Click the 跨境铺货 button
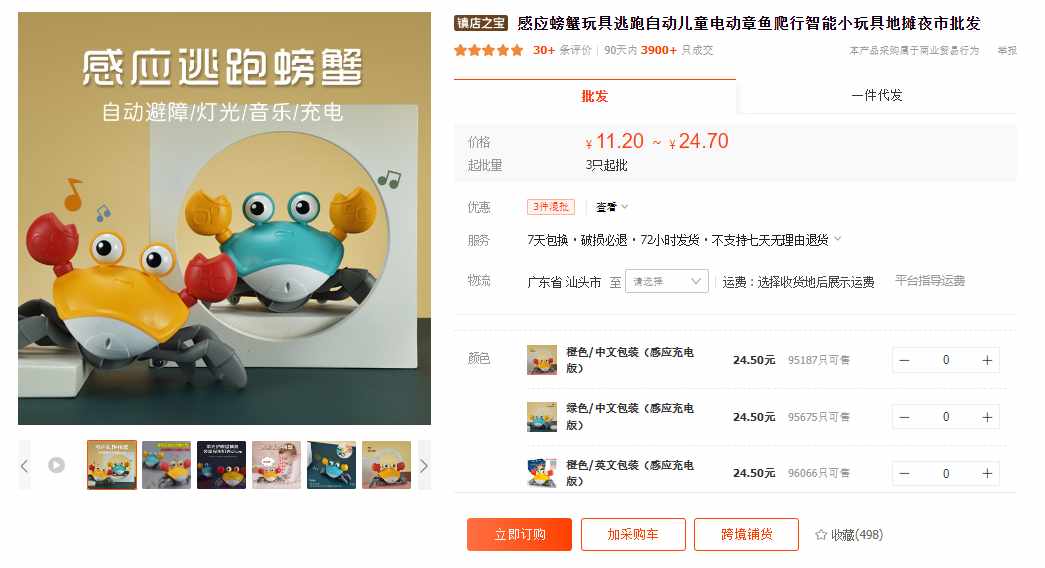The image size is (1045, 568). (746, 535)
